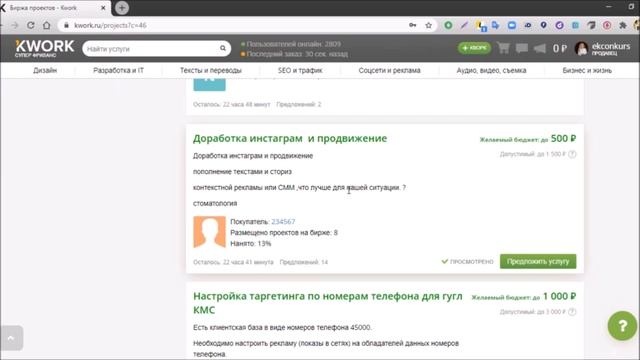640x360 pixels.
Task: Click the 'Просмотрено' checkmark label
Action: 467,261
